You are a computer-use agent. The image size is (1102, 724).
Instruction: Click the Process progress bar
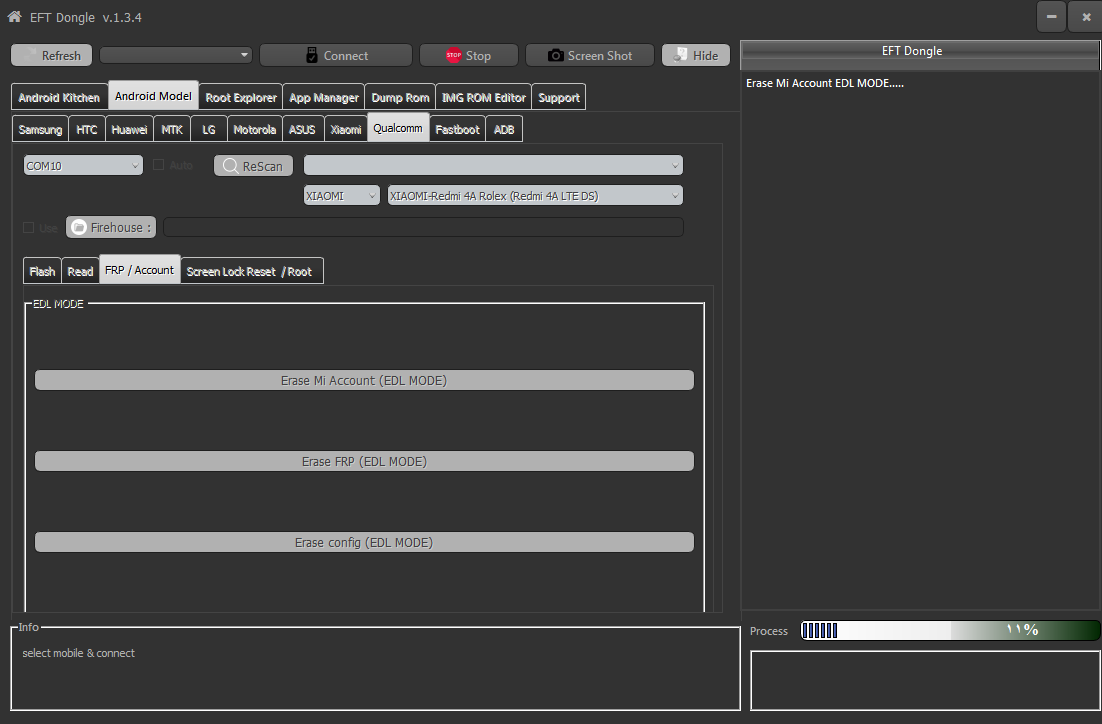(x=950, y=631)
